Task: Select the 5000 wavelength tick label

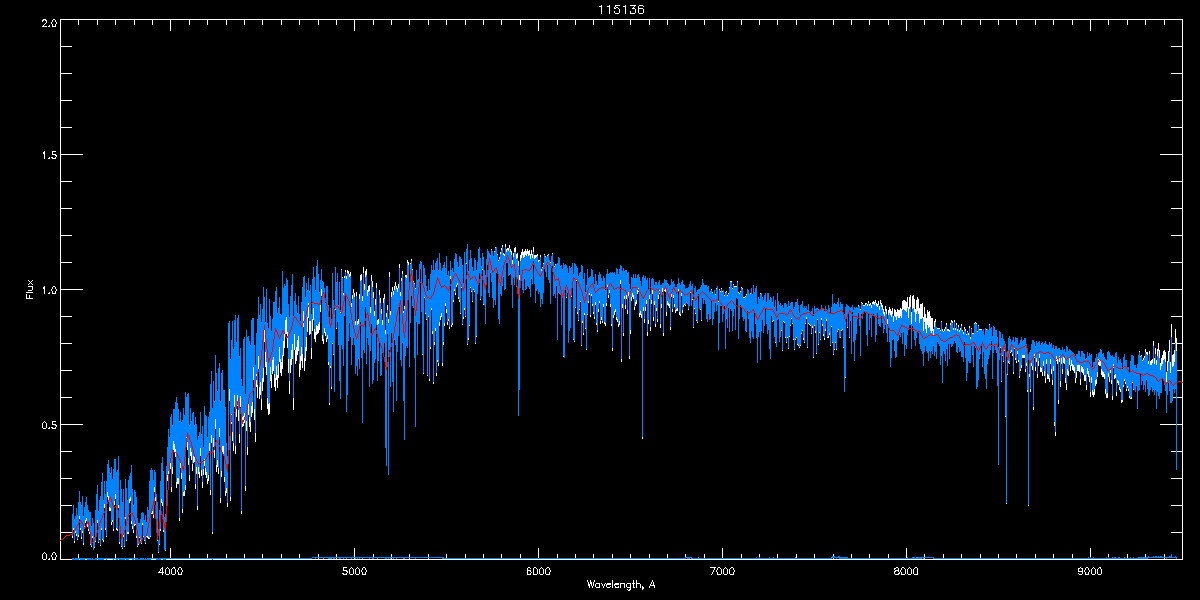Action: pos(354,572)
